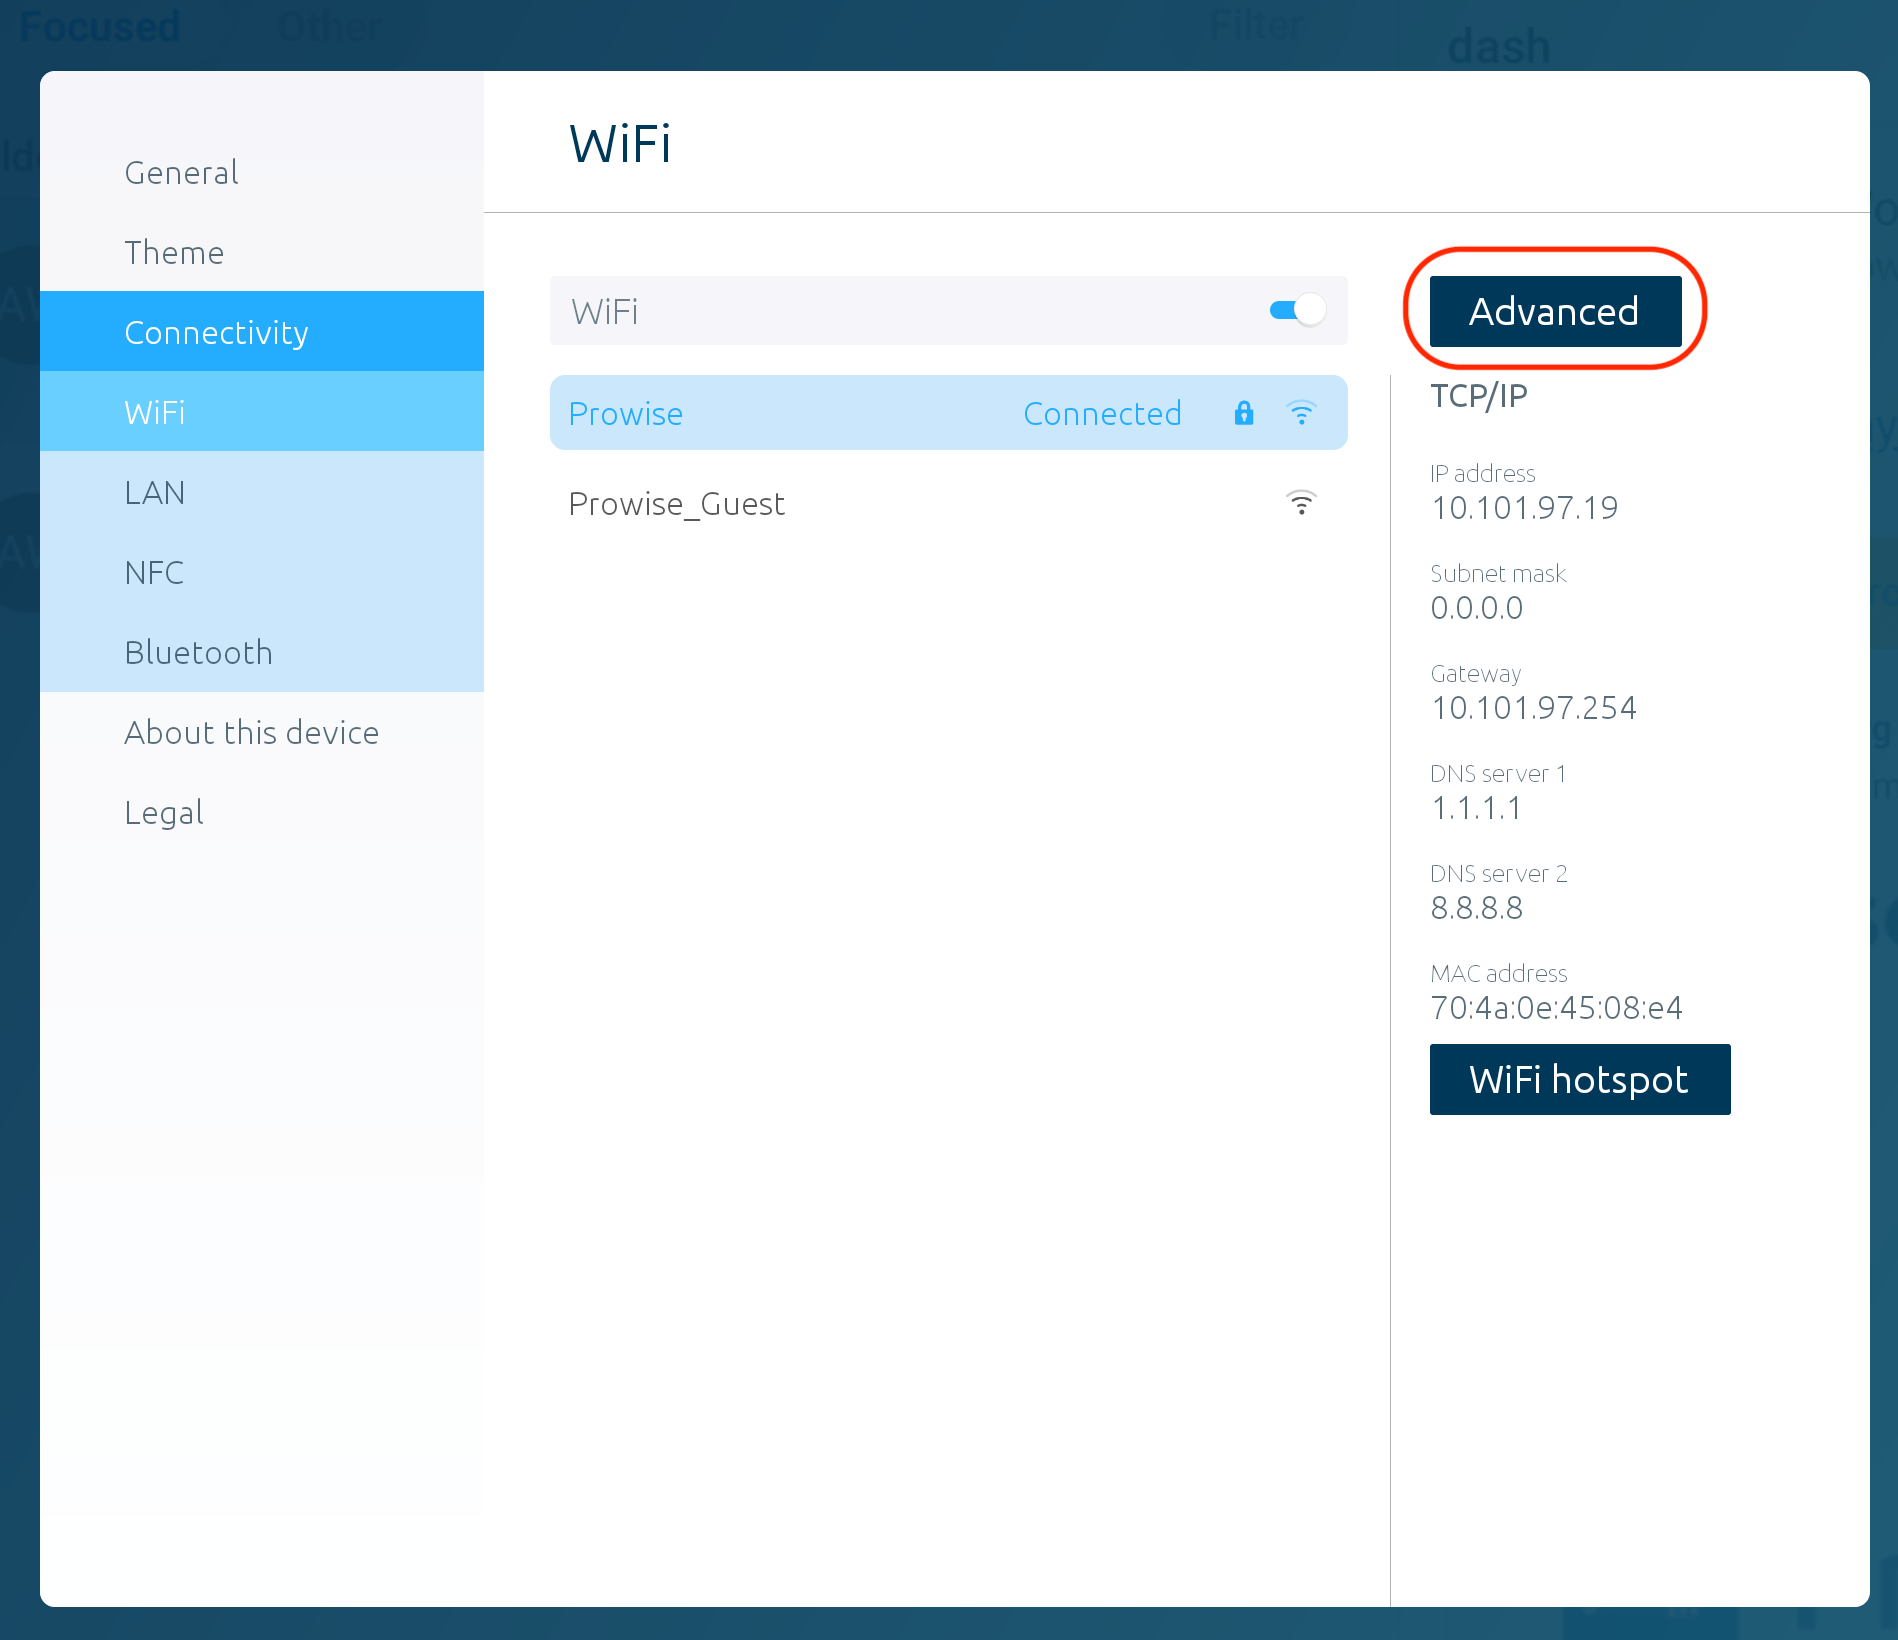The height and width of the screenshot is (1640, 1898).
Task: Open the LAN settings
Action: [155, 492]
